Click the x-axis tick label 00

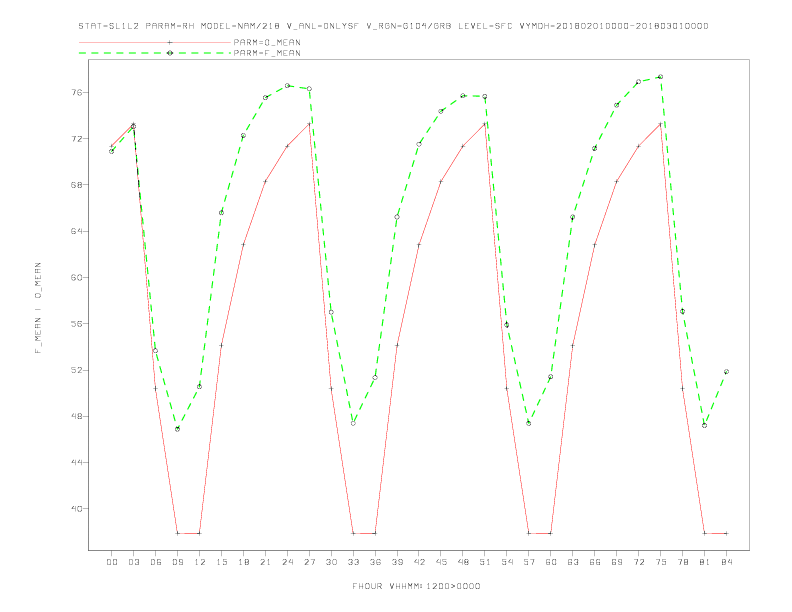click(x=112, y=562)
